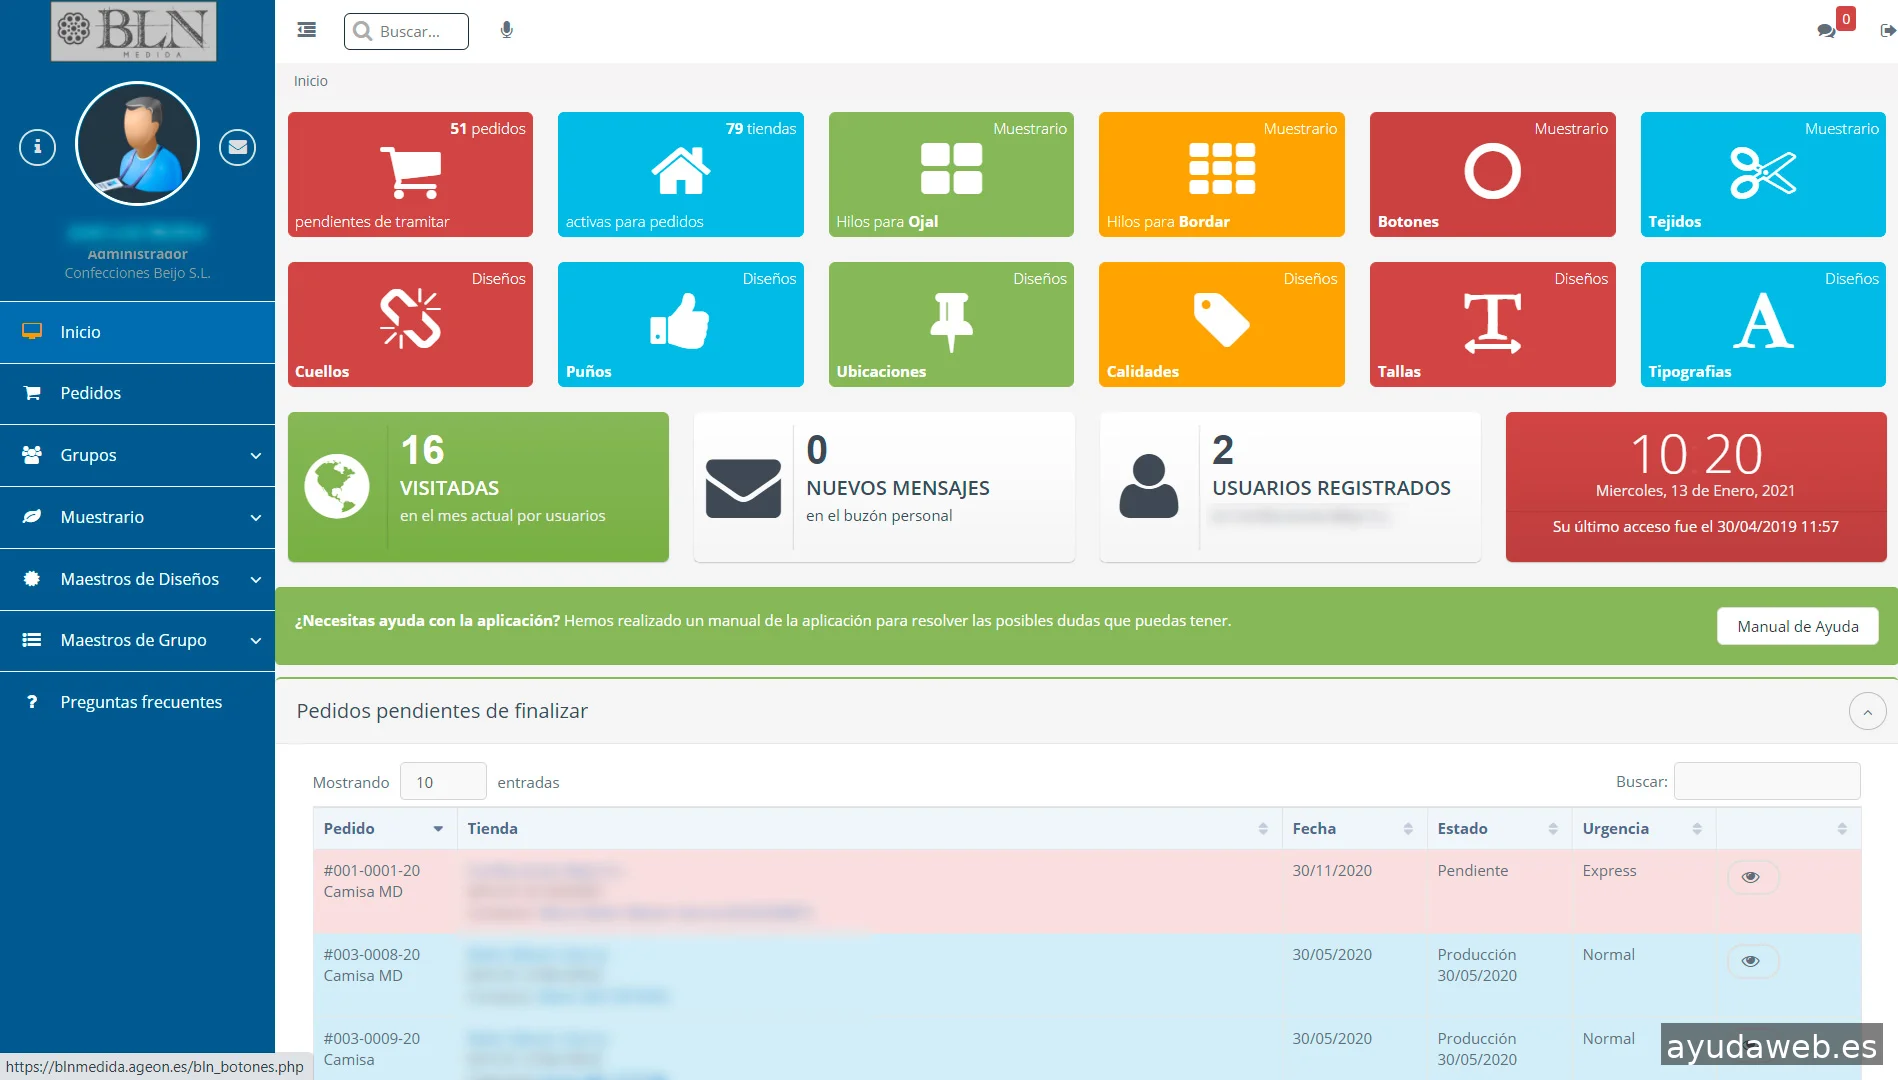The height and width of the screenshot is (1080, 1898).
Task: Open the chat messages notification icon
Action: (1826, 31)
